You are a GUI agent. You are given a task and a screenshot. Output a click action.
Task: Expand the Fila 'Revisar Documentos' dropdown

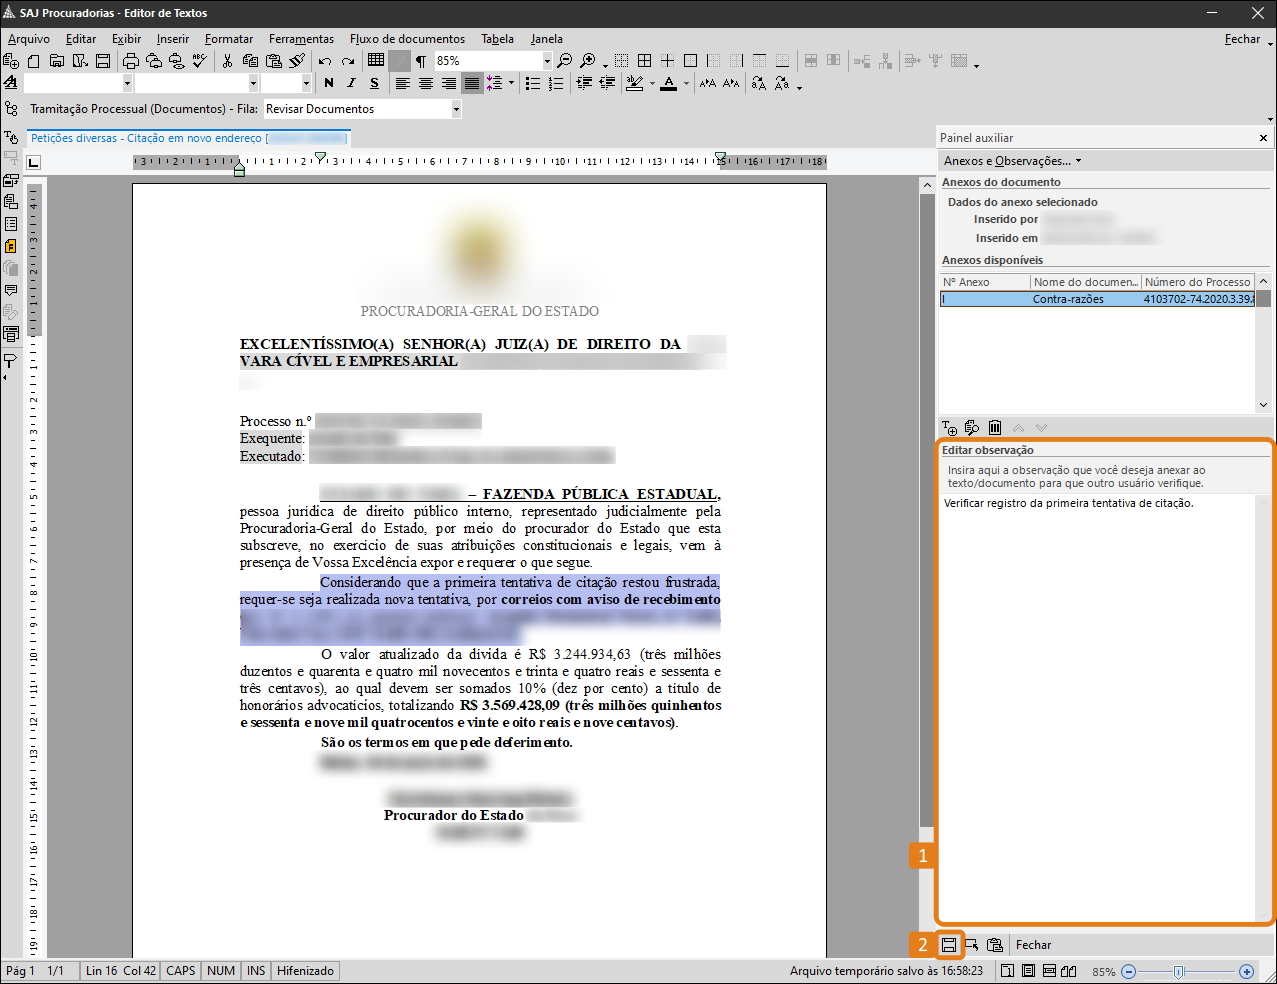(456, 109)
